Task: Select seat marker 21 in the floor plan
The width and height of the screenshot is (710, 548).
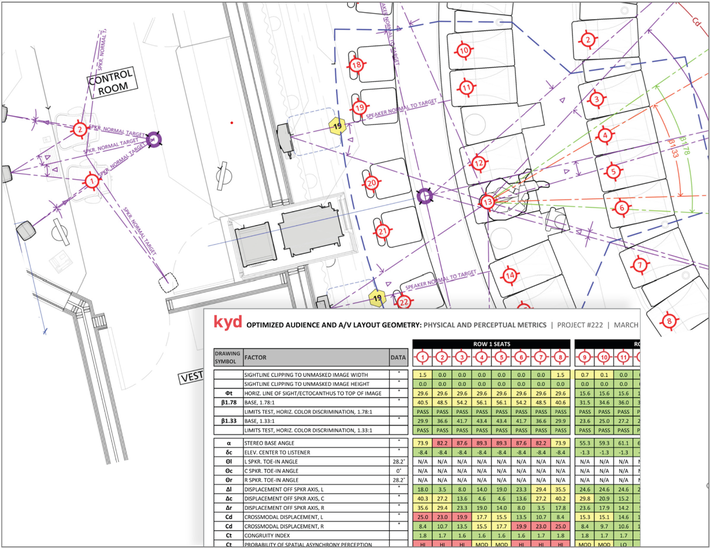Action: [x=383, y=231]
